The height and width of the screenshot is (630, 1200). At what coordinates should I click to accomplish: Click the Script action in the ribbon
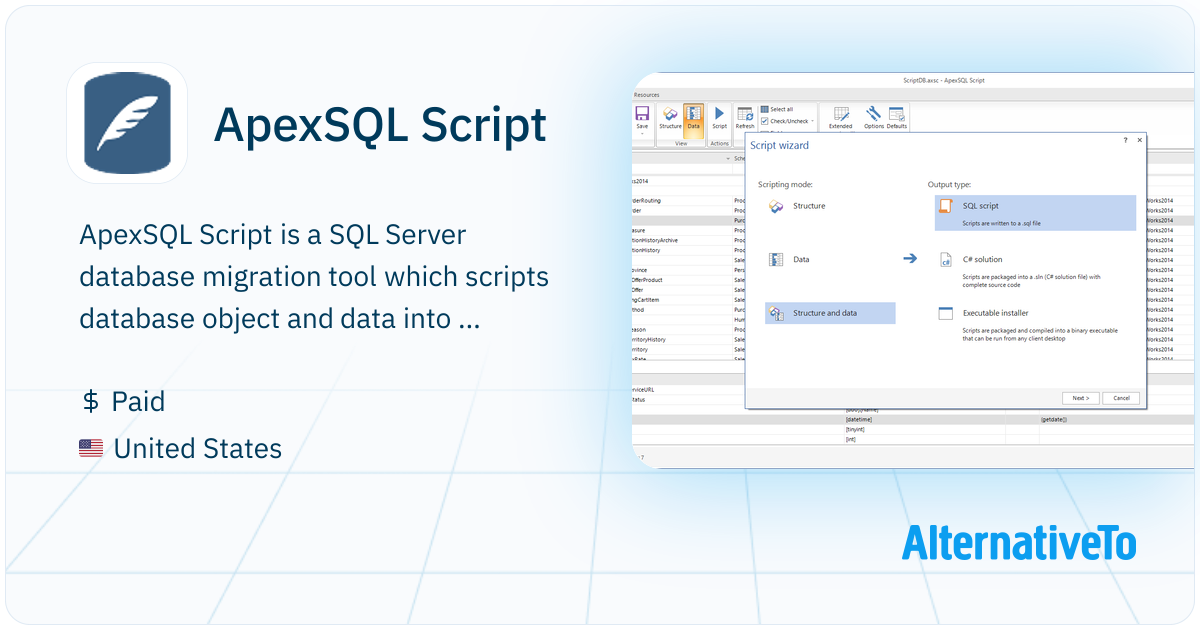click(x=719, y=118)
